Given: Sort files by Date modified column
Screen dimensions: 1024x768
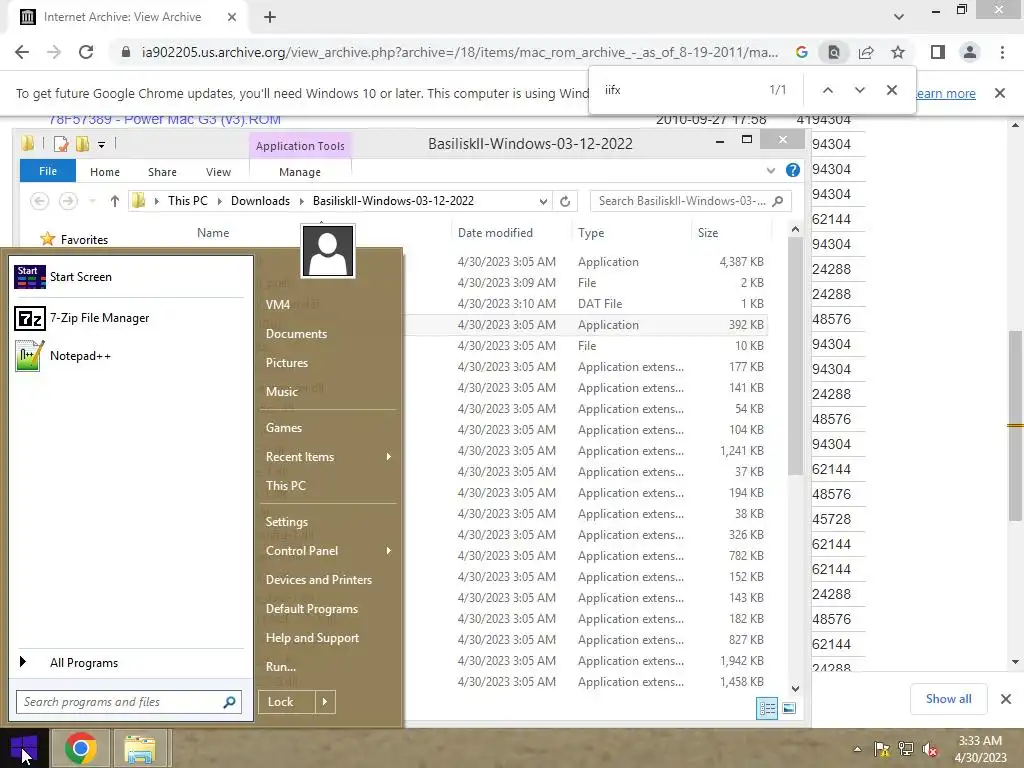Looking at the screenshot, I should point(495,233).
